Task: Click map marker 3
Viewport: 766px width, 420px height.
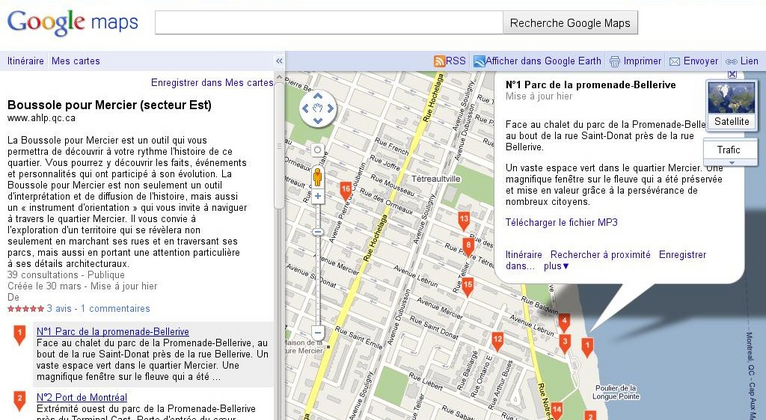Action: 565,343
